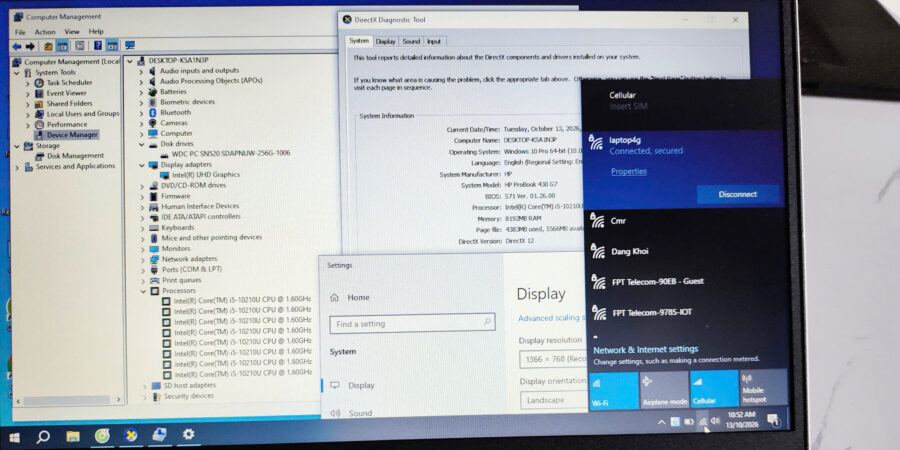Expand the Network adapters category arrow

(142, 259)
